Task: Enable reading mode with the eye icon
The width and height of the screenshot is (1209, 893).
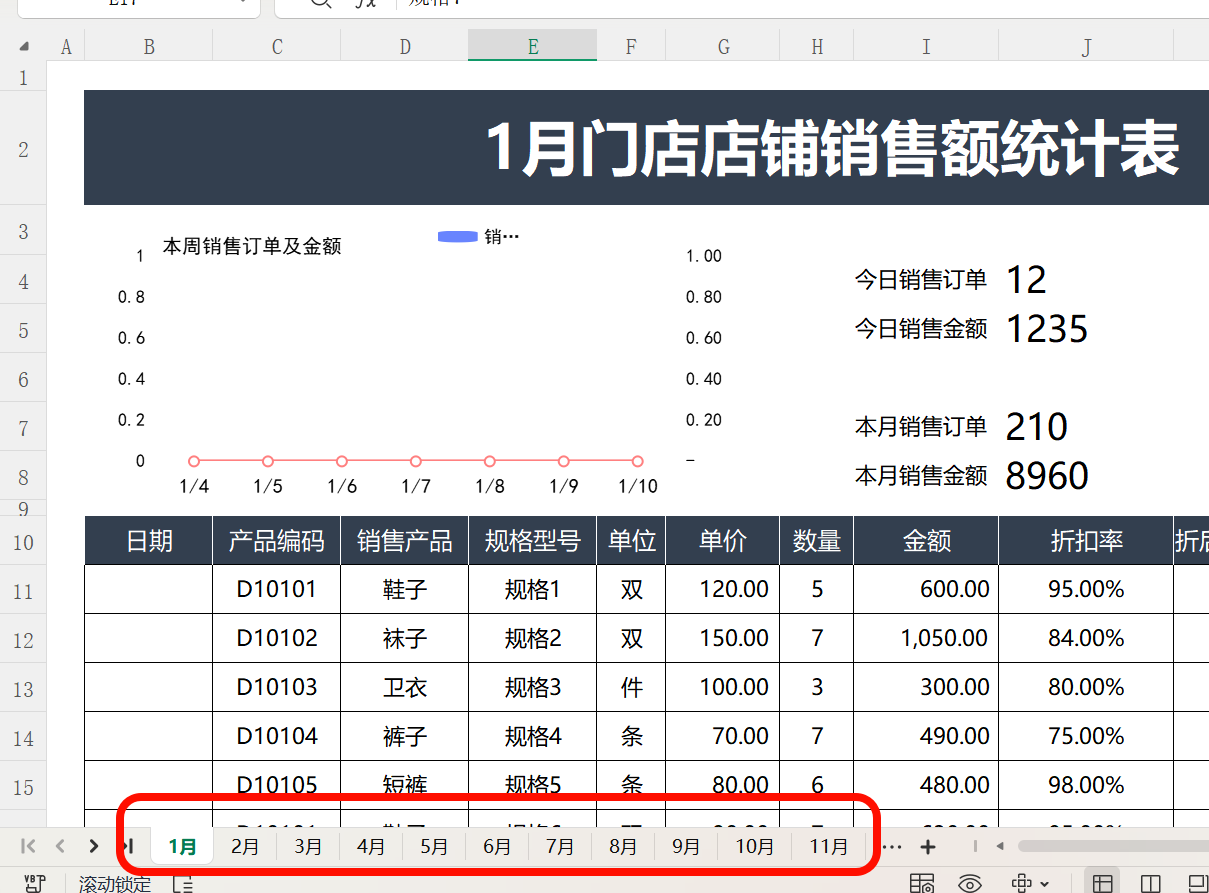Action: pos(968,883)
